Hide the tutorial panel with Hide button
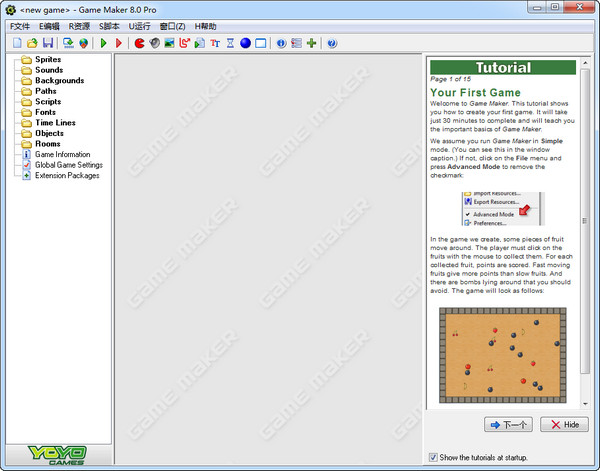Viewport: 600px width, 471px height. 564,424
